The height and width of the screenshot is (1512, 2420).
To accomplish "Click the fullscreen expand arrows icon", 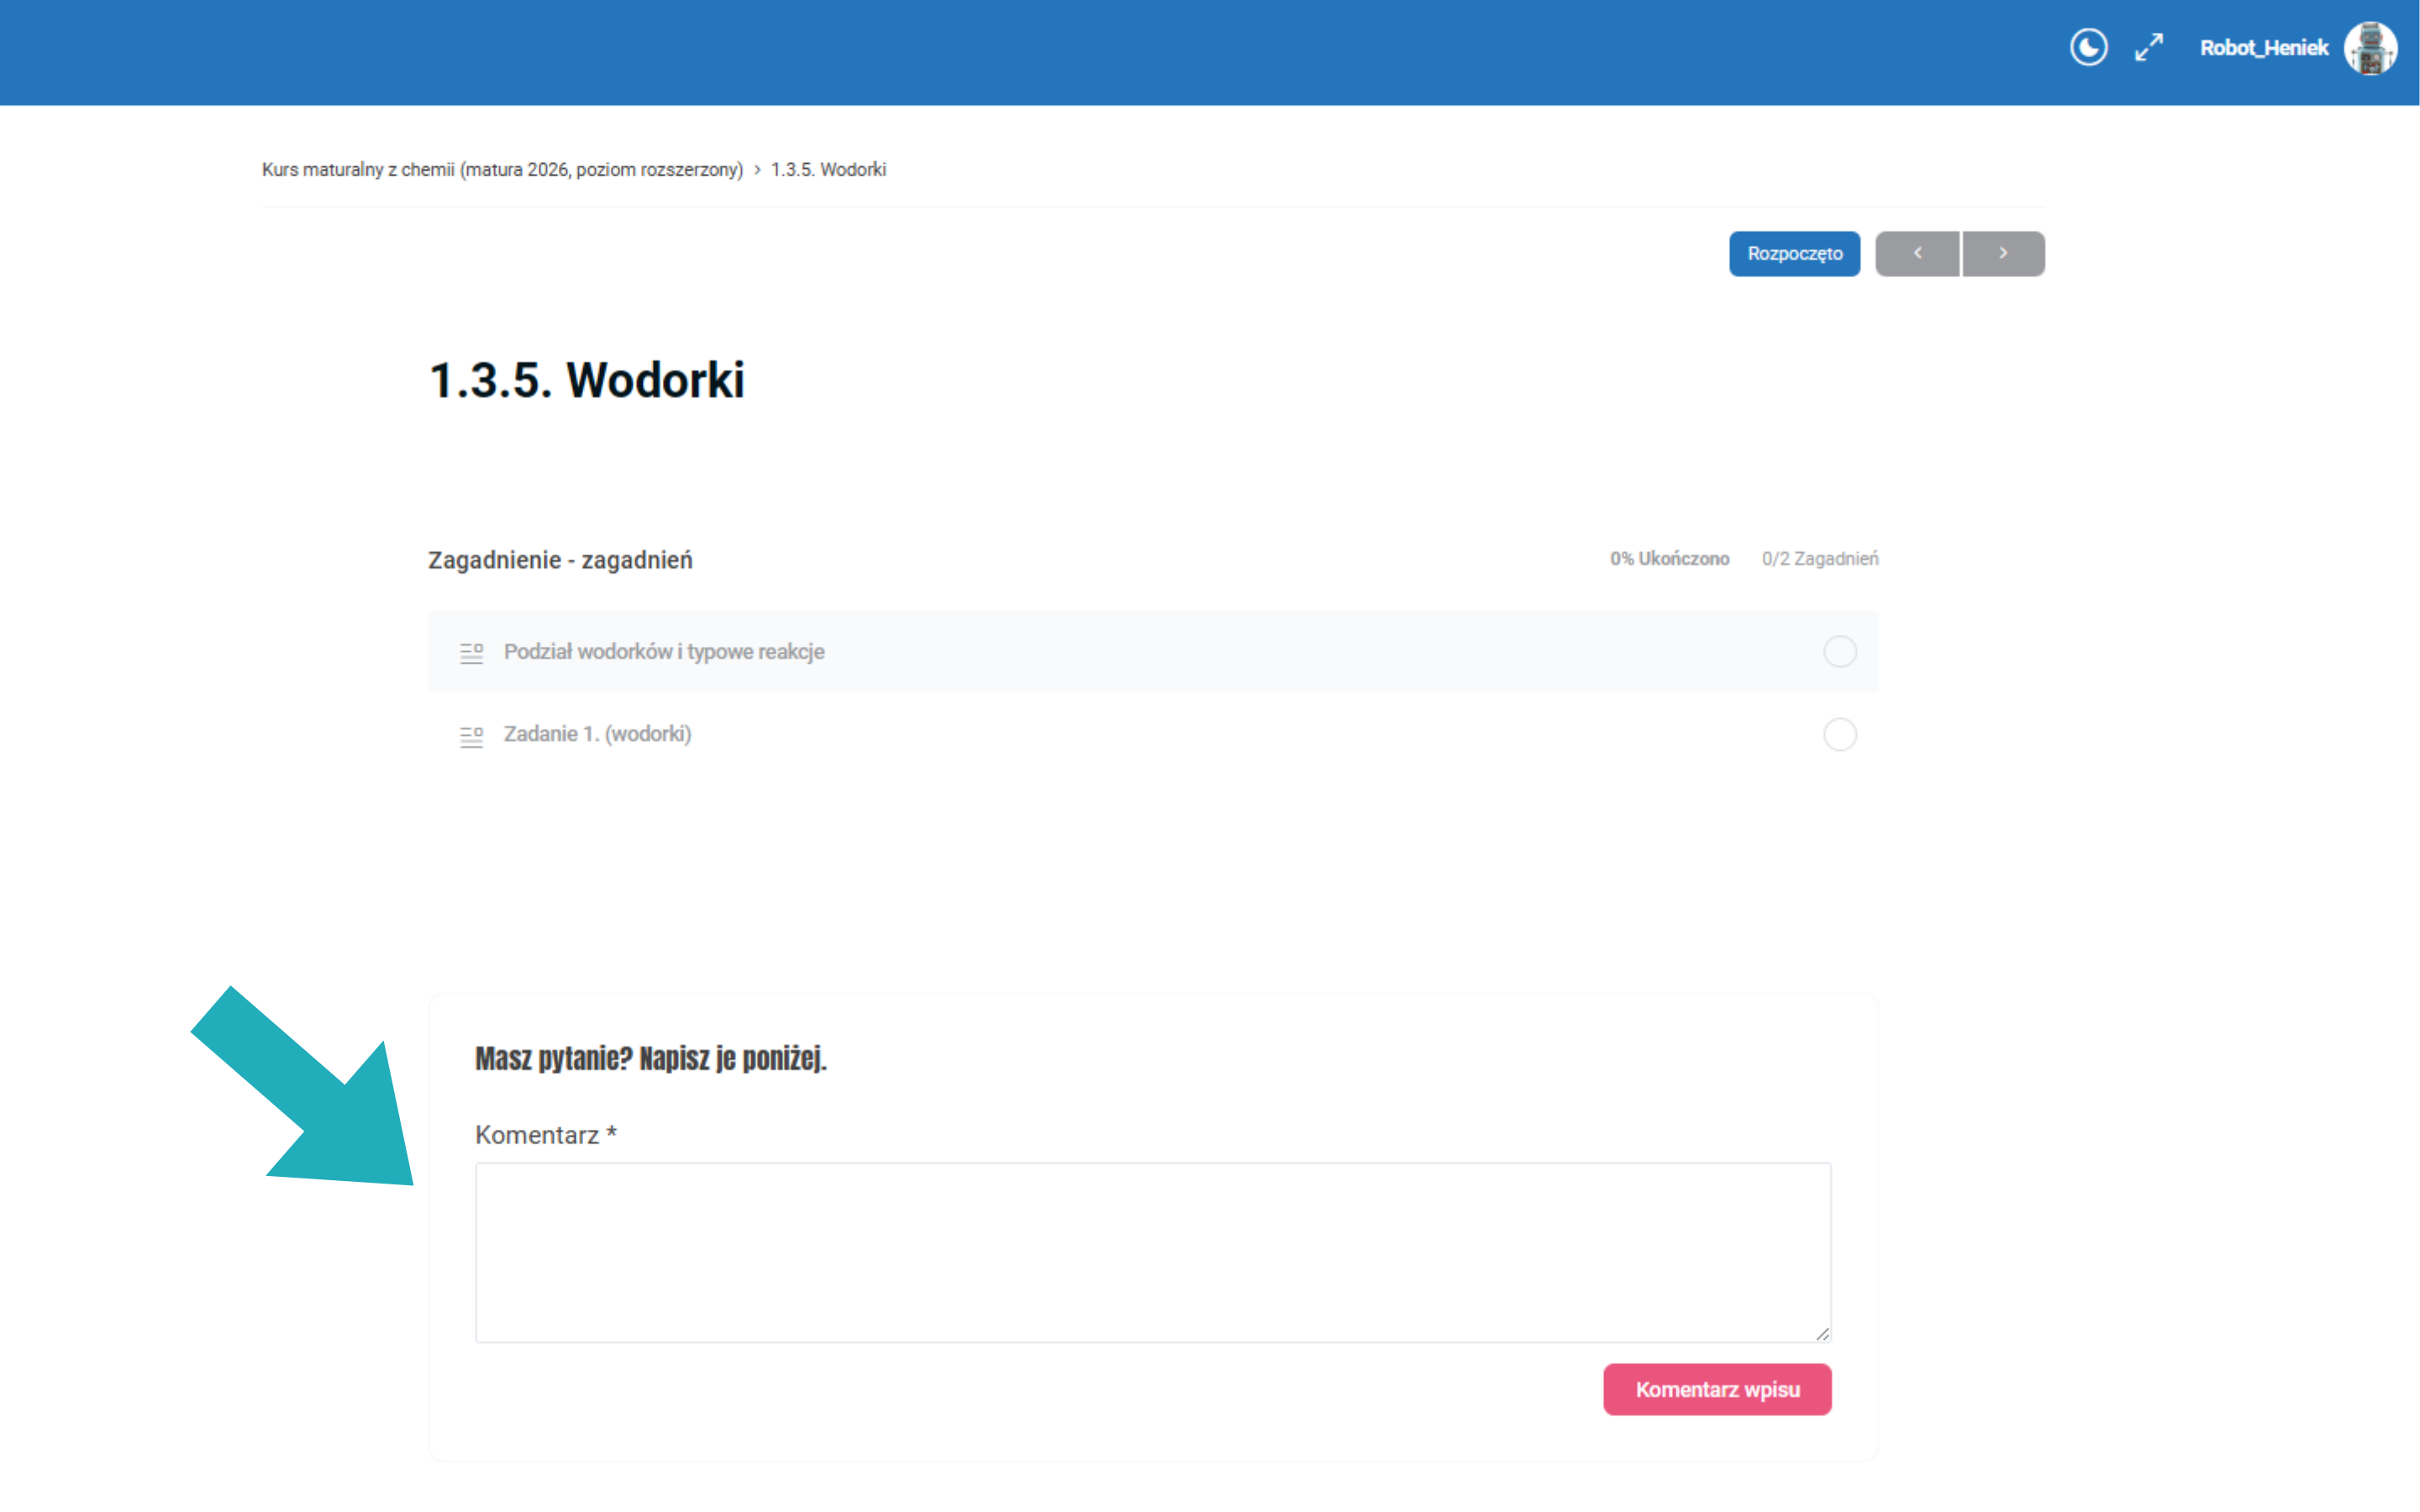I will (x=2148, y=47).
